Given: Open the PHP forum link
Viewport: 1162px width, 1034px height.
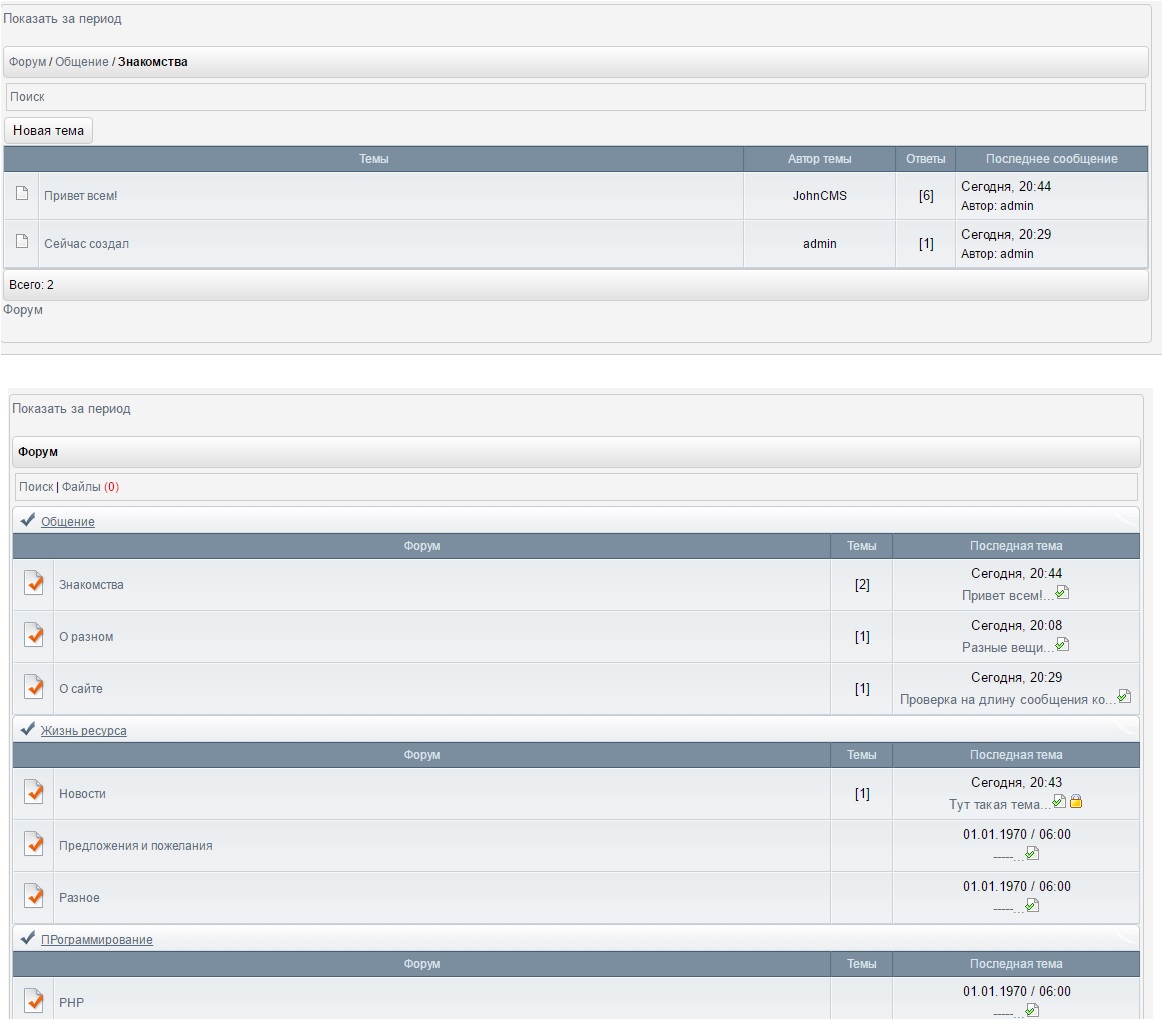Looking at the screenshot, I should 71,1002.
